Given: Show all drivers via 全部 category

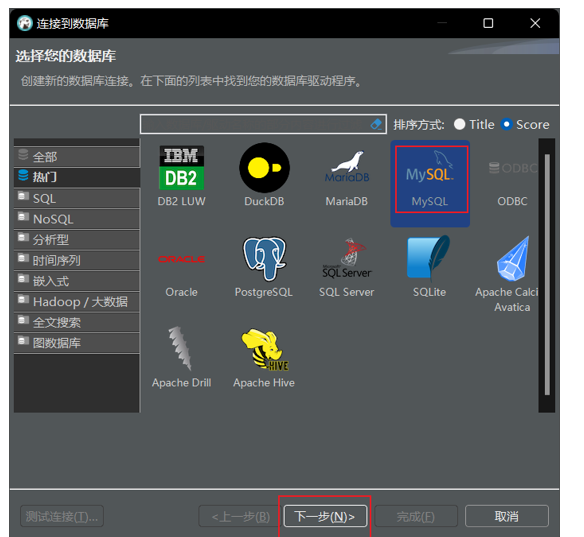Looking at the screenshot, I should [x=77, y=157].
